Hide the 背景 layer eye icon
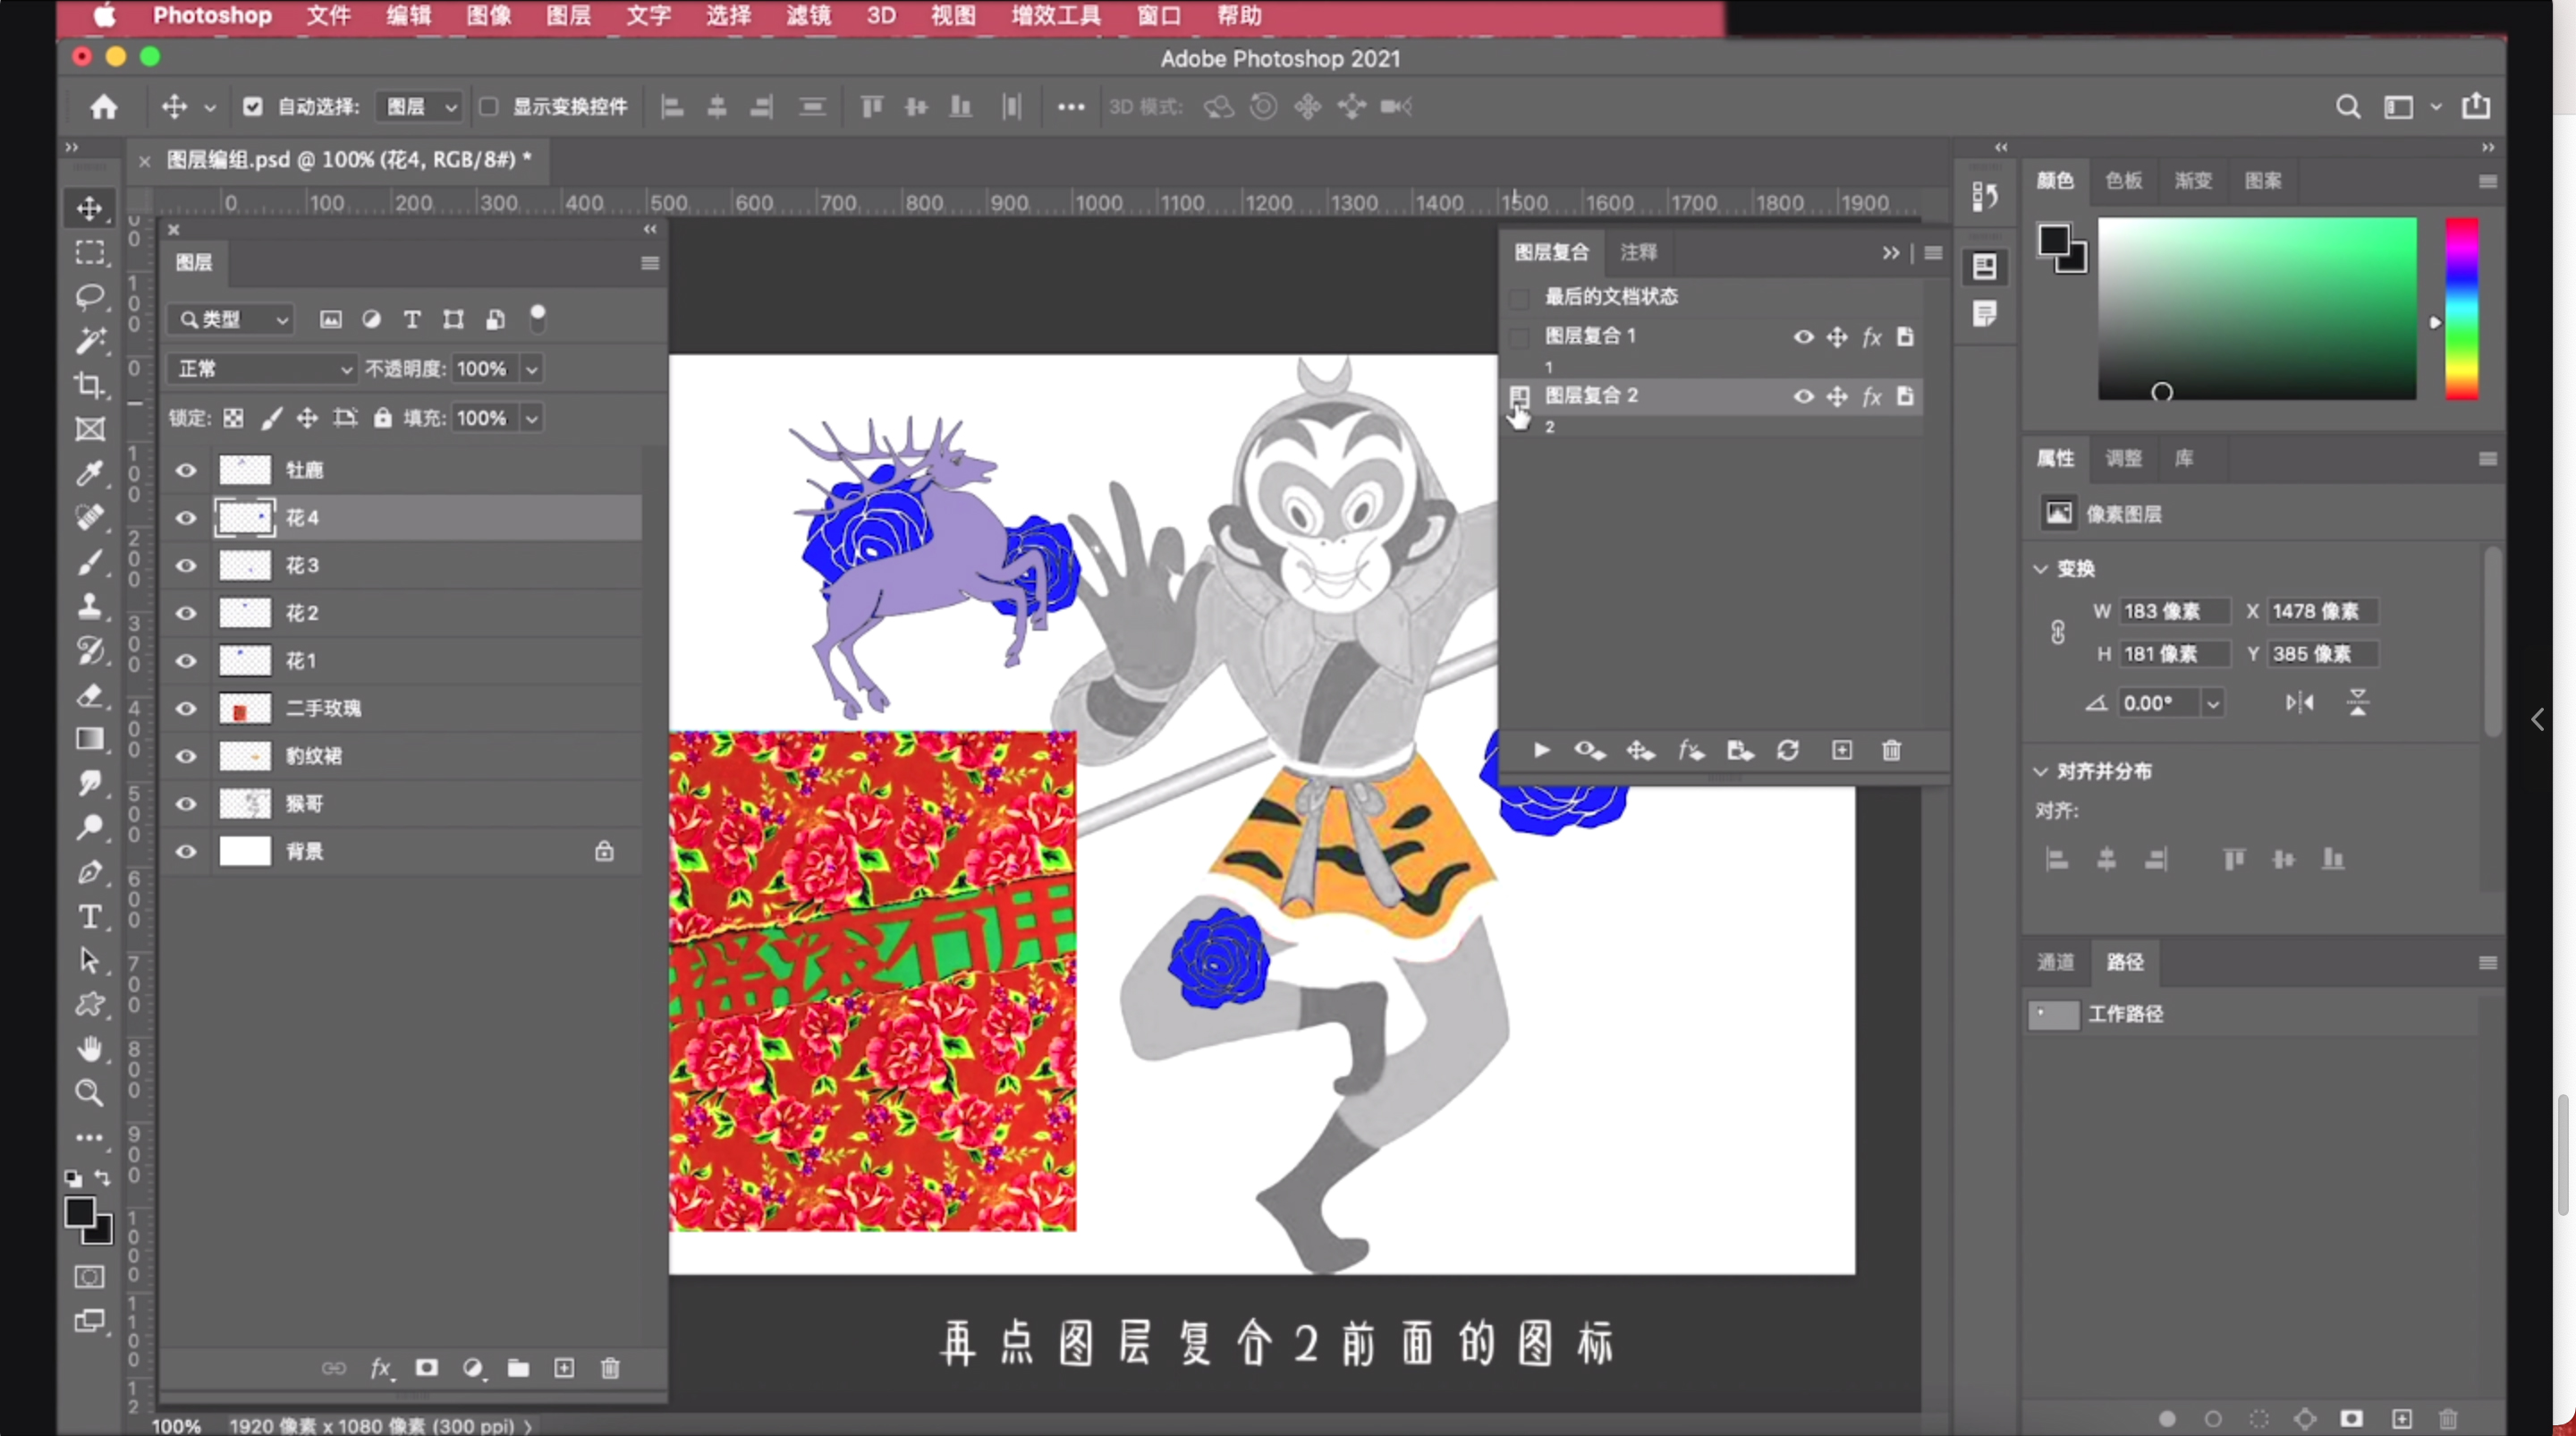Viewport: 2576px width, 1436px height. click(186, 851)
